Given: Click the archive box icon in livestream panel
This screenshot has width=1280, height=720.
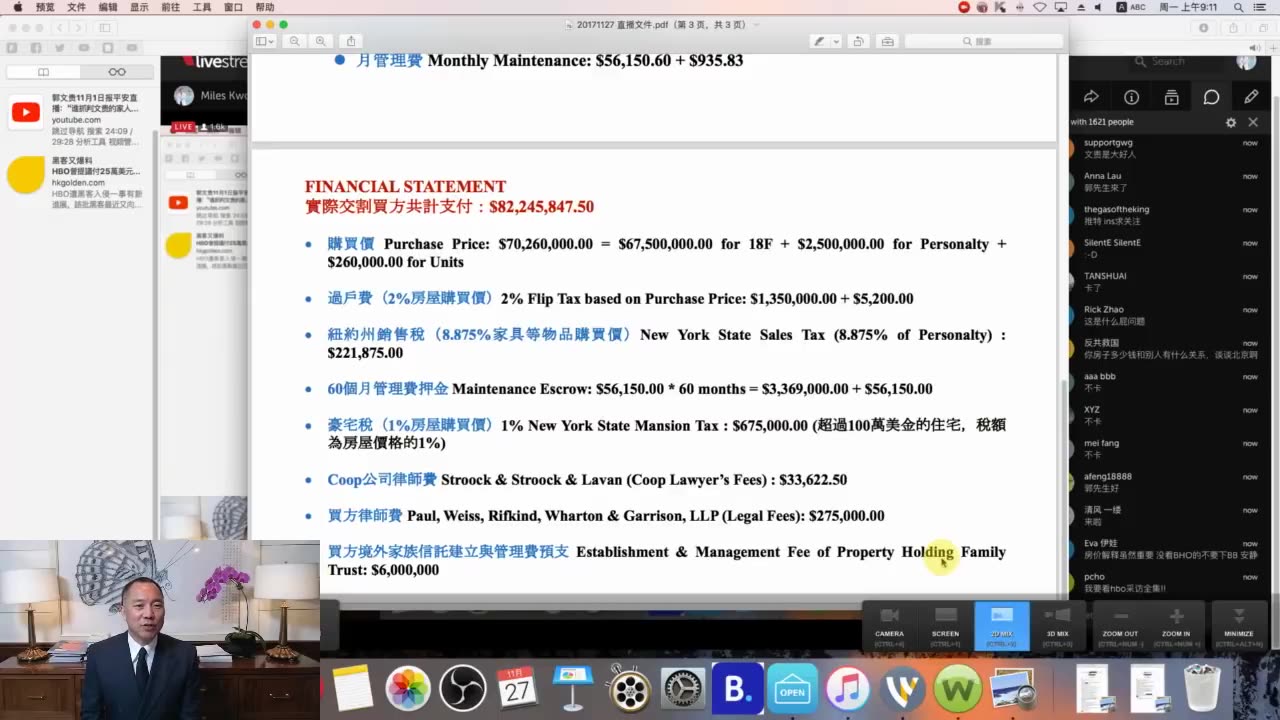Looking at the screenshot, I should click(1171, 97).
